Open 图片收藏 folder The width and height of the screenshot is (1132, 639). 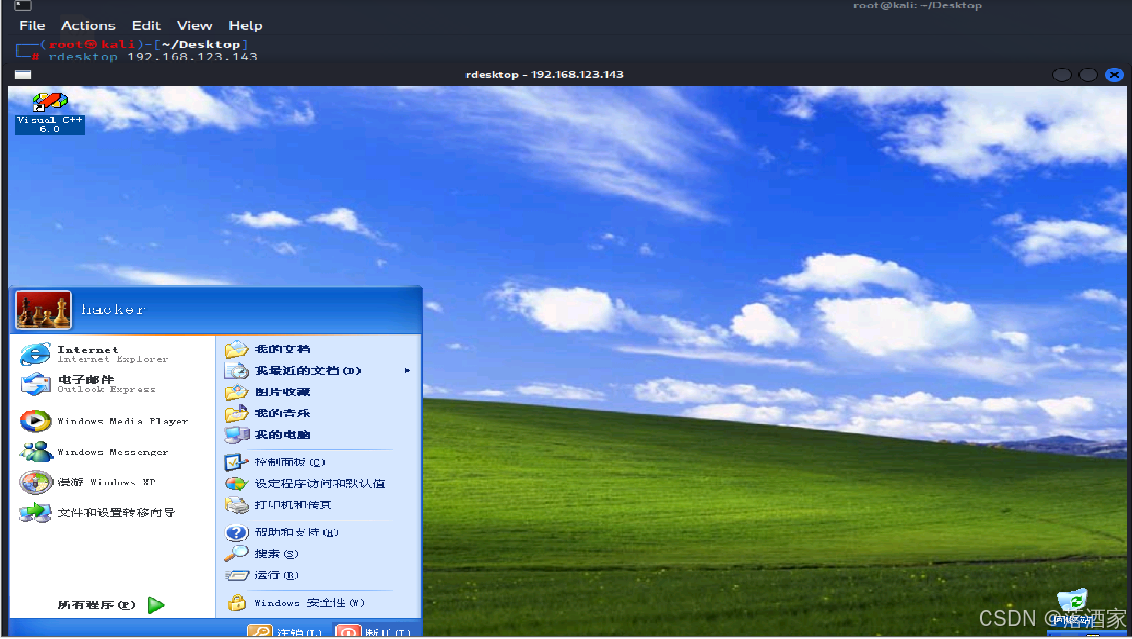267,392
